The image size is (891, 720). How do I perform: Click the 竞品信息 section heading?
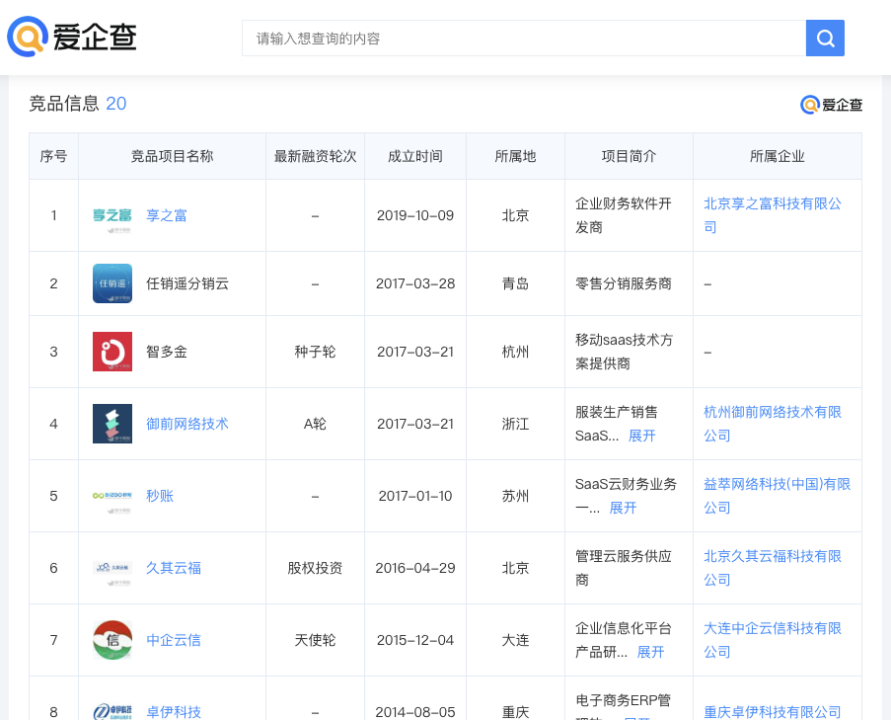pyautogui.click(x=64, y=103)
